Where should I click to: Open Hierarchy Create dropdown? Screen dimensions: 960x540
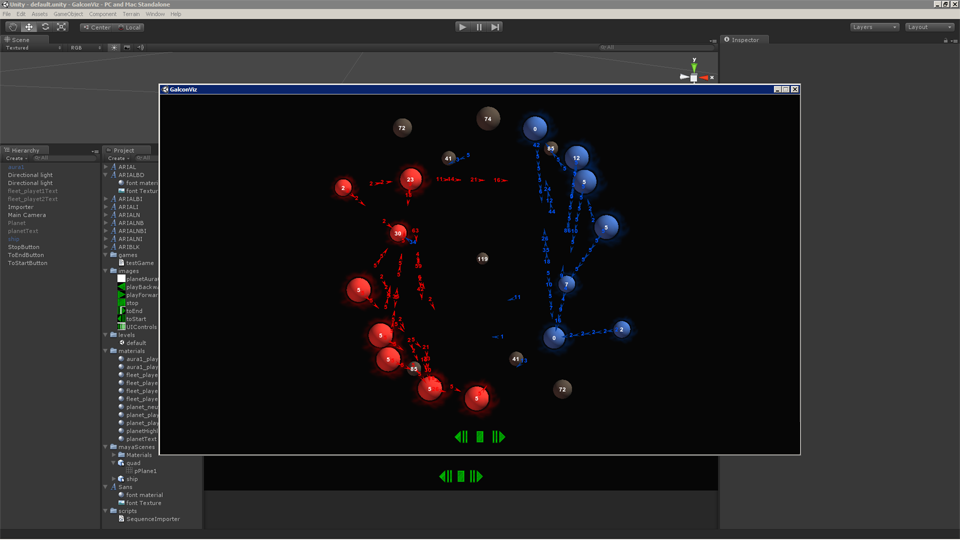point(17,158)
